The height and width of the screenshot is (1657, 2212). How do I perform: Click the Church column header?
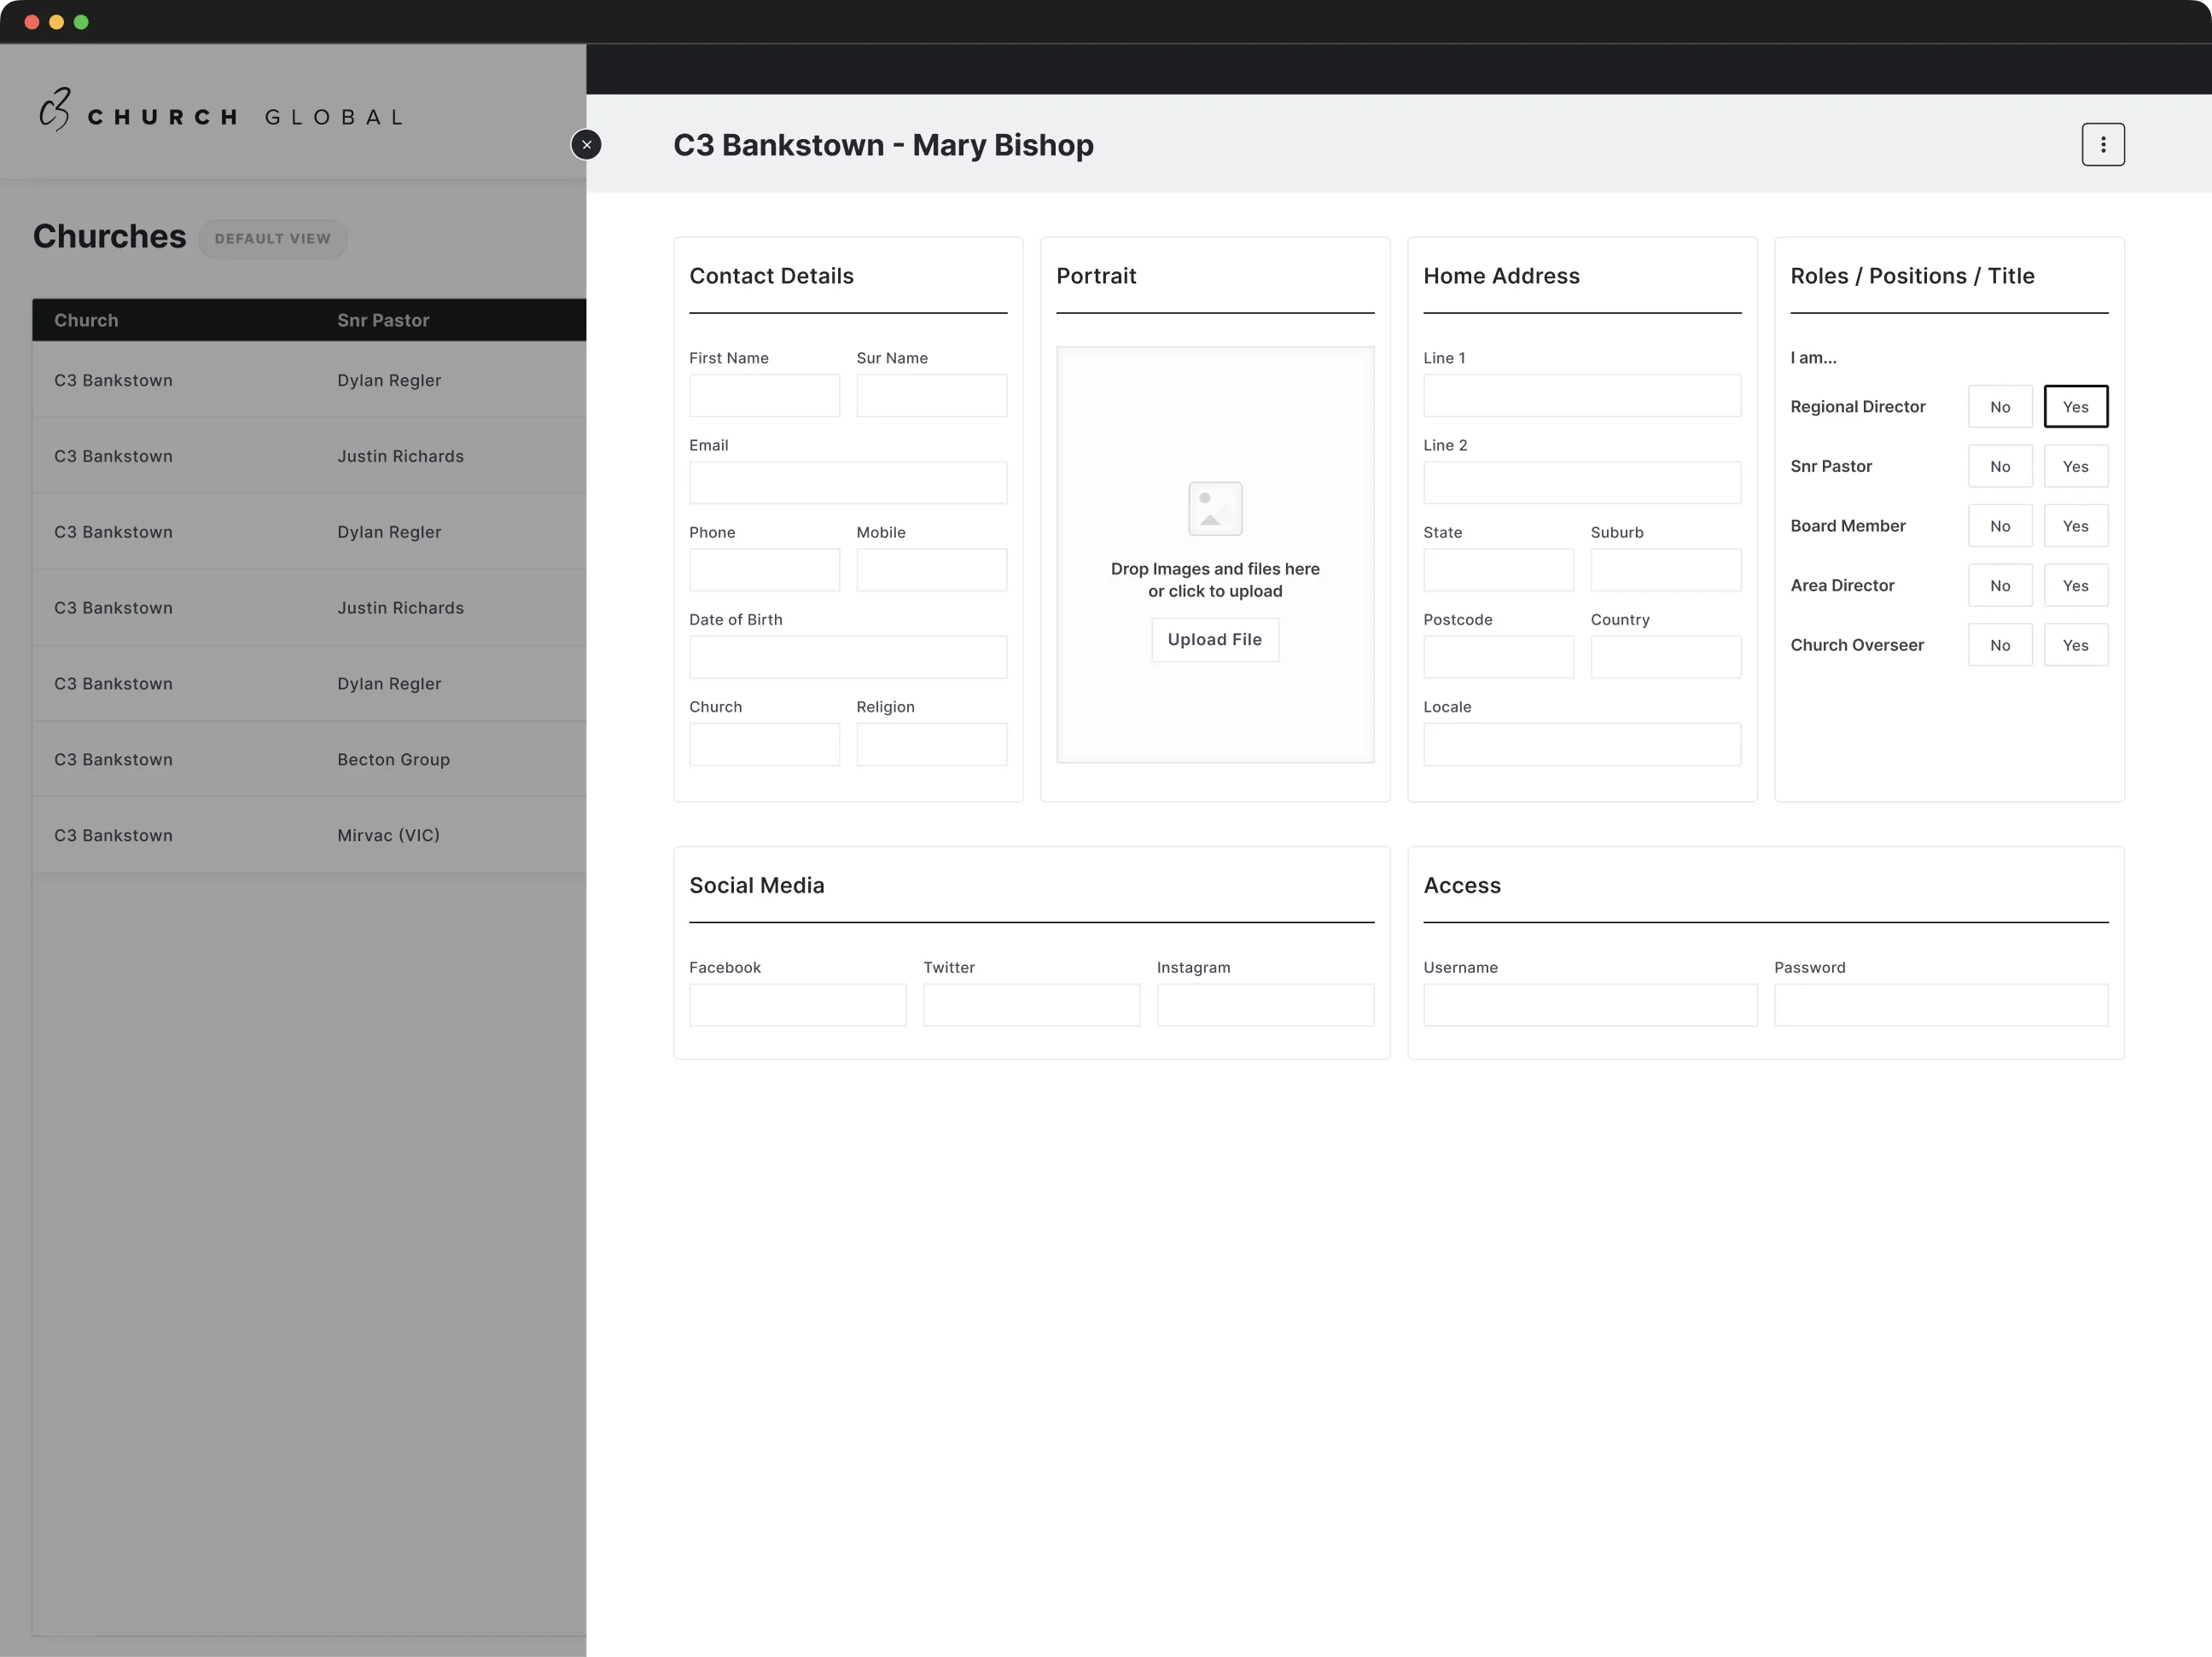coord(86,321)
